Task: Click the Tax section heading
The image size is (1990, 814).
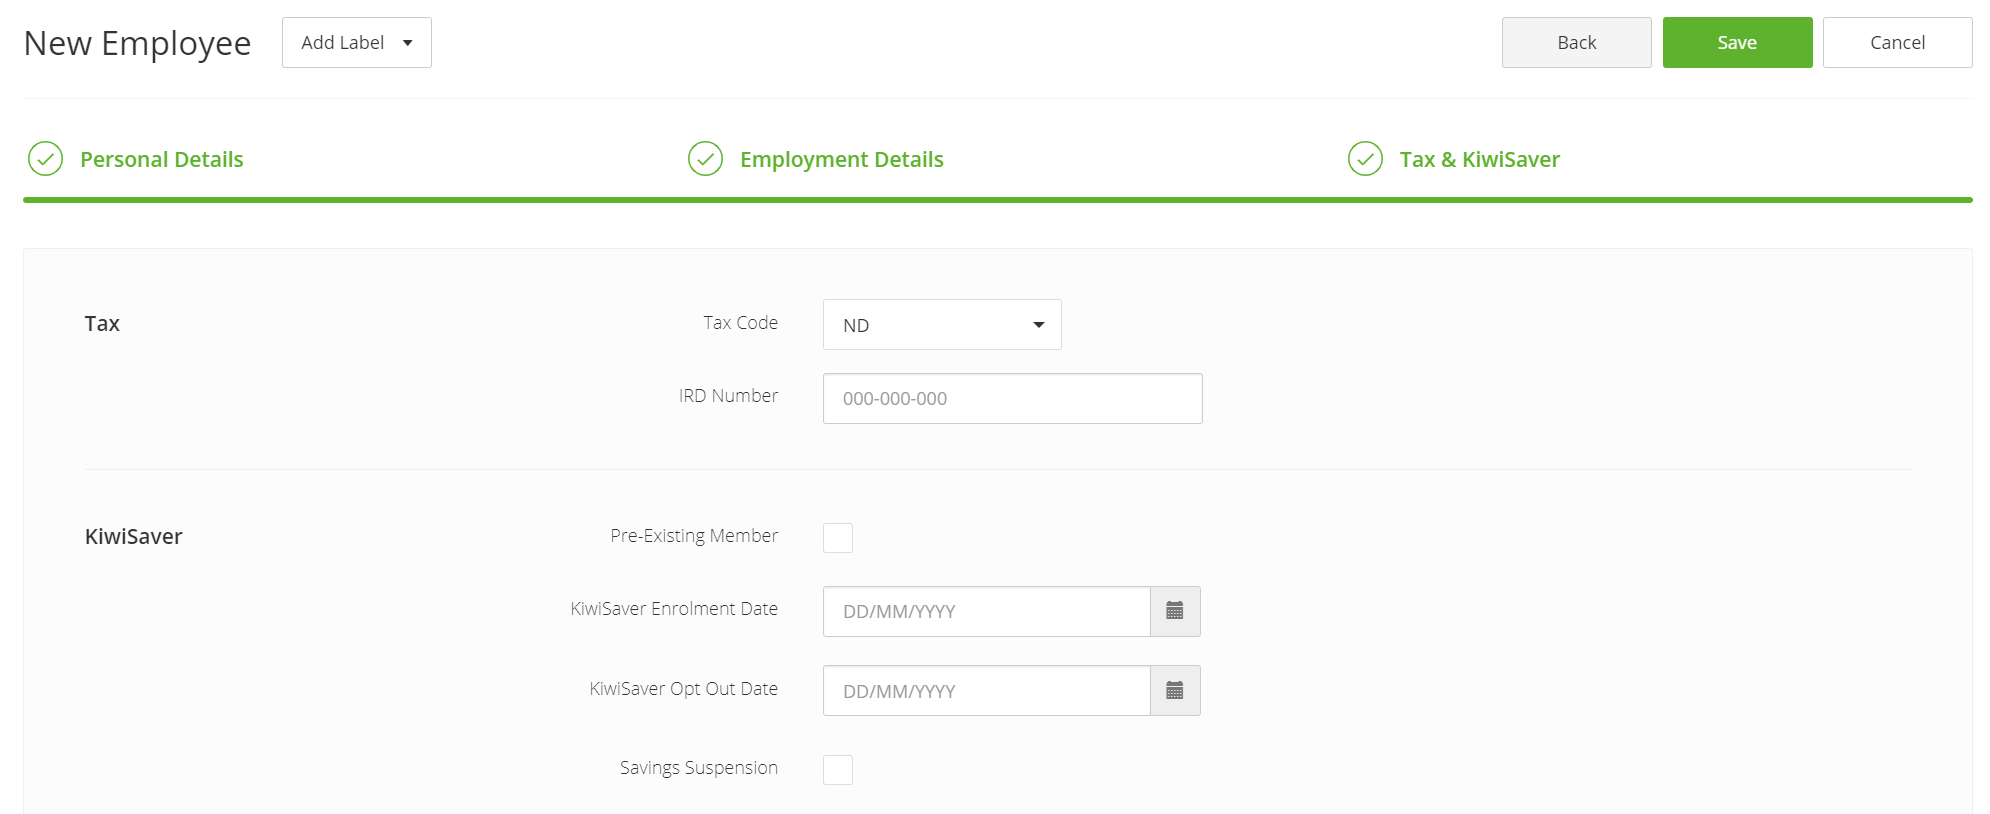Action: [102, 323]
